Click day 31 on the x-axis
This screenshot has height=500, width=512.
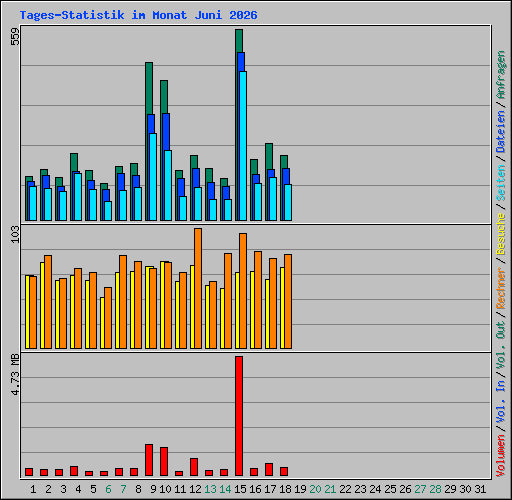(480, 489)
